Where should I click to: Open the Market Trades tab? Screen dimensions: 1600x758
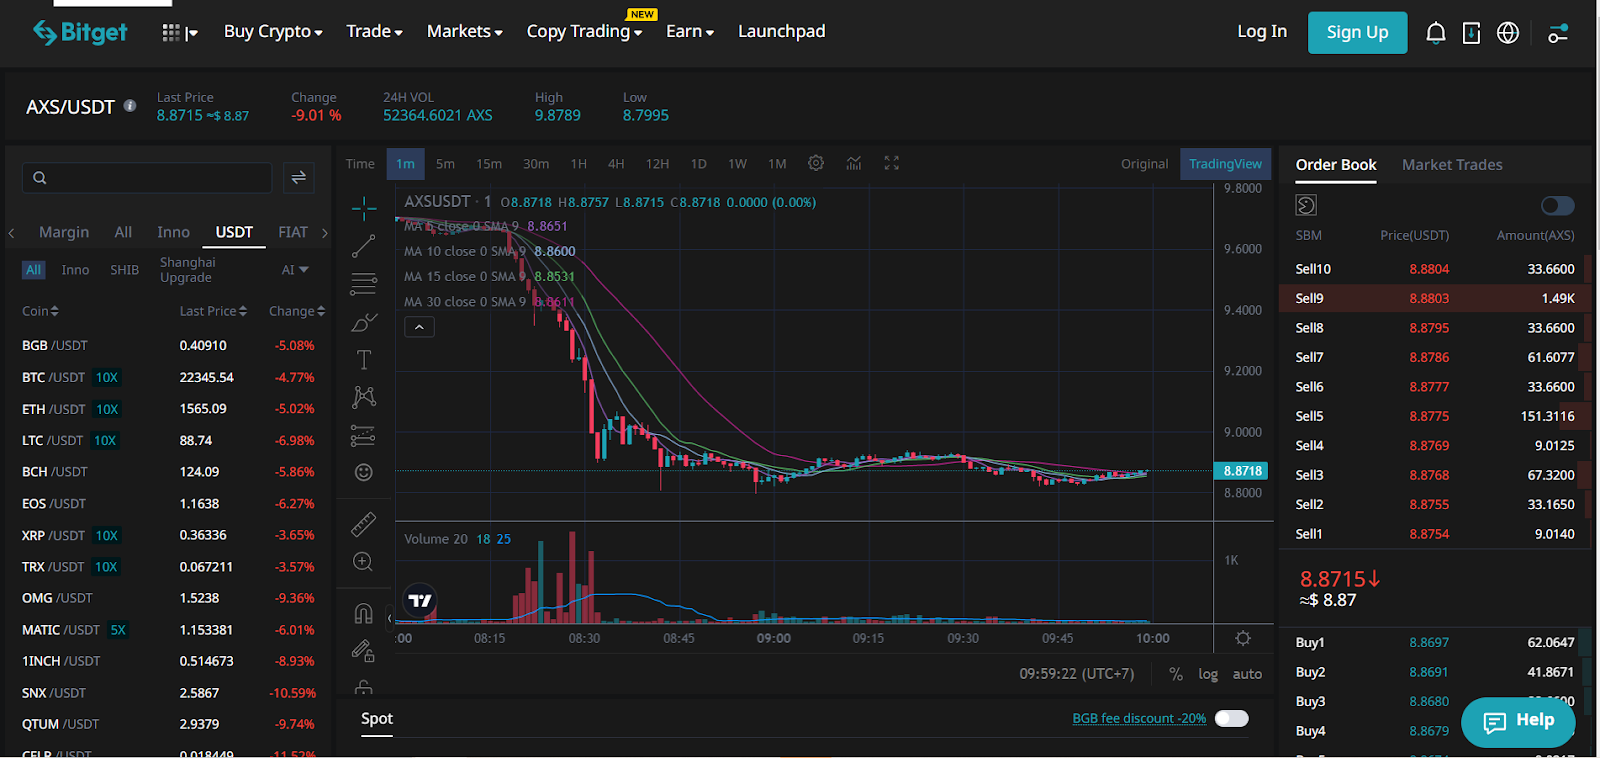pyautogui.click(x=1452, y=165)
